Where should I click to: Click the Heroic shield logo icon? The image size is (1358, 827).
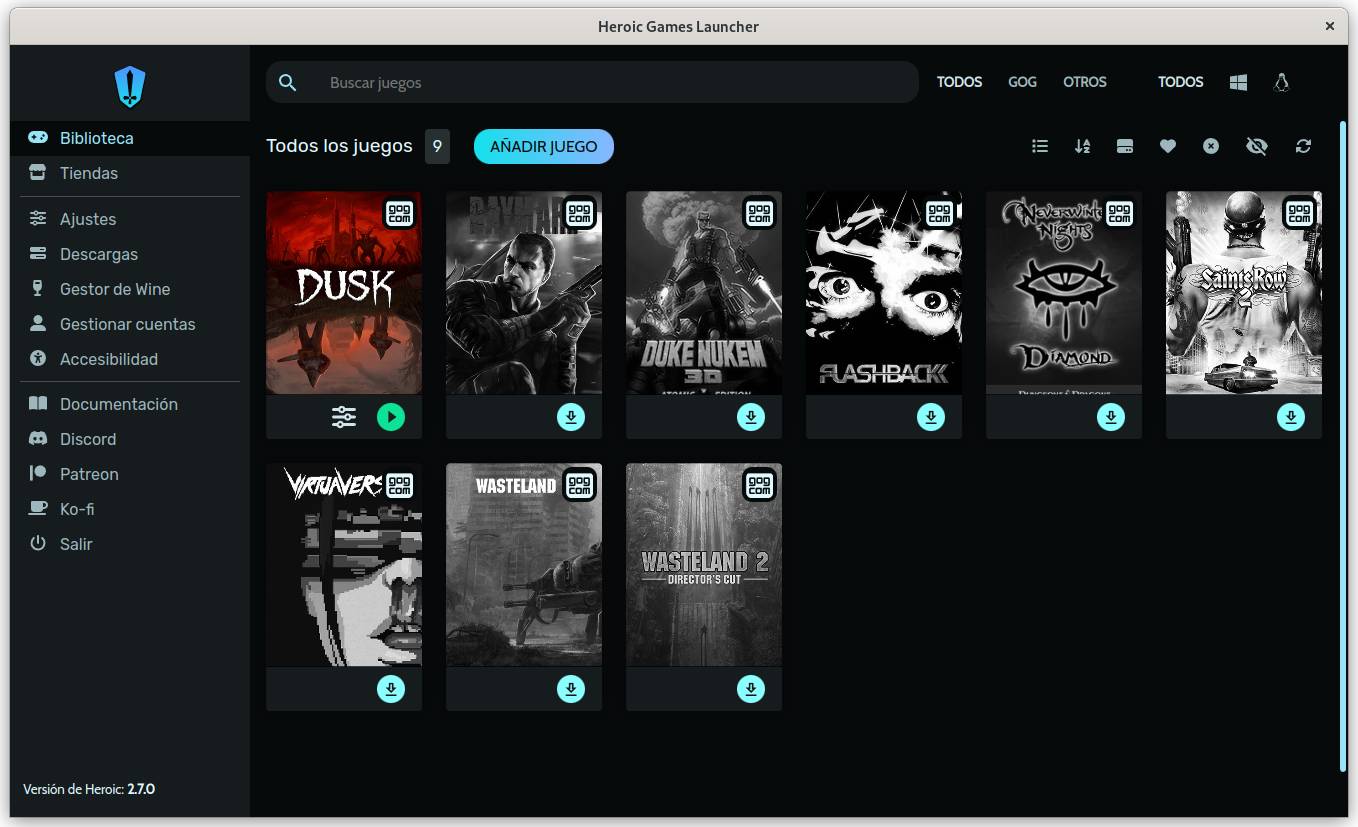(x=130, y=87)
